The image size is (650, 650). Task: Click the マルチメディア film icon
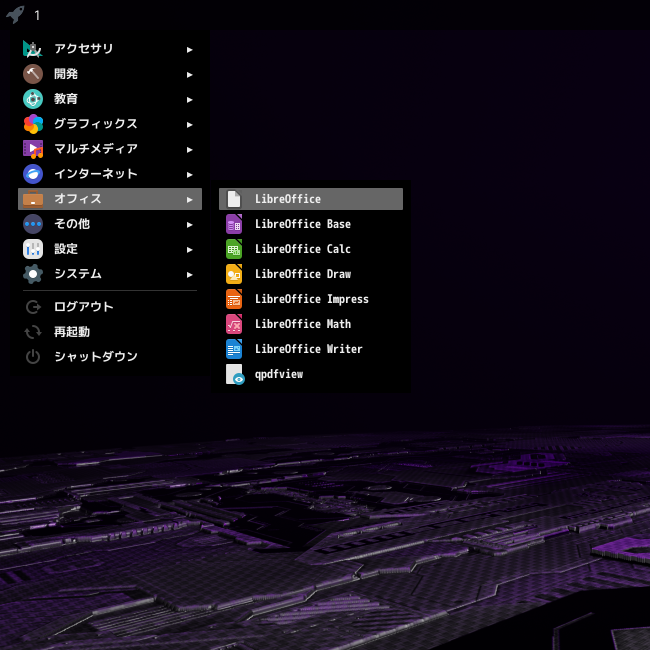[x=33, y=149]
